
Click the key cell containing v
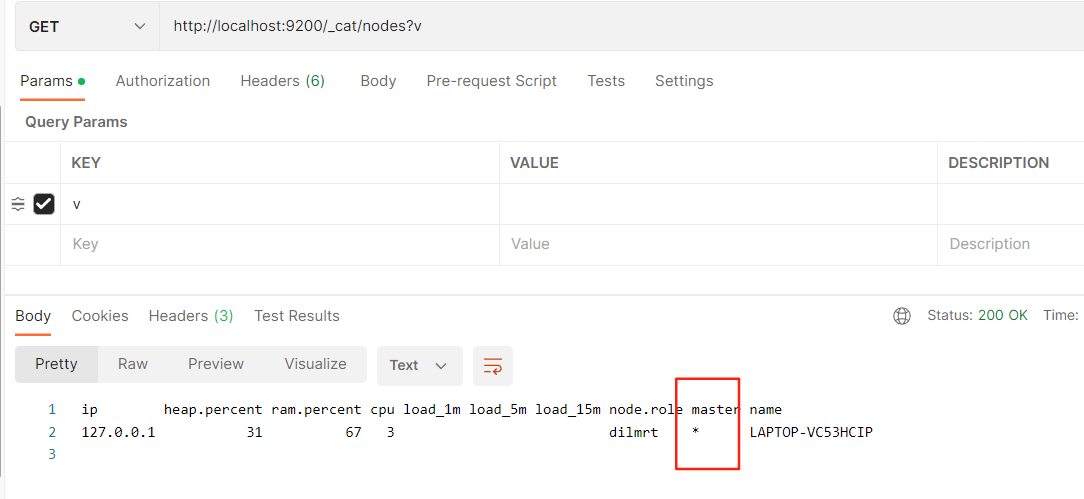280,204
